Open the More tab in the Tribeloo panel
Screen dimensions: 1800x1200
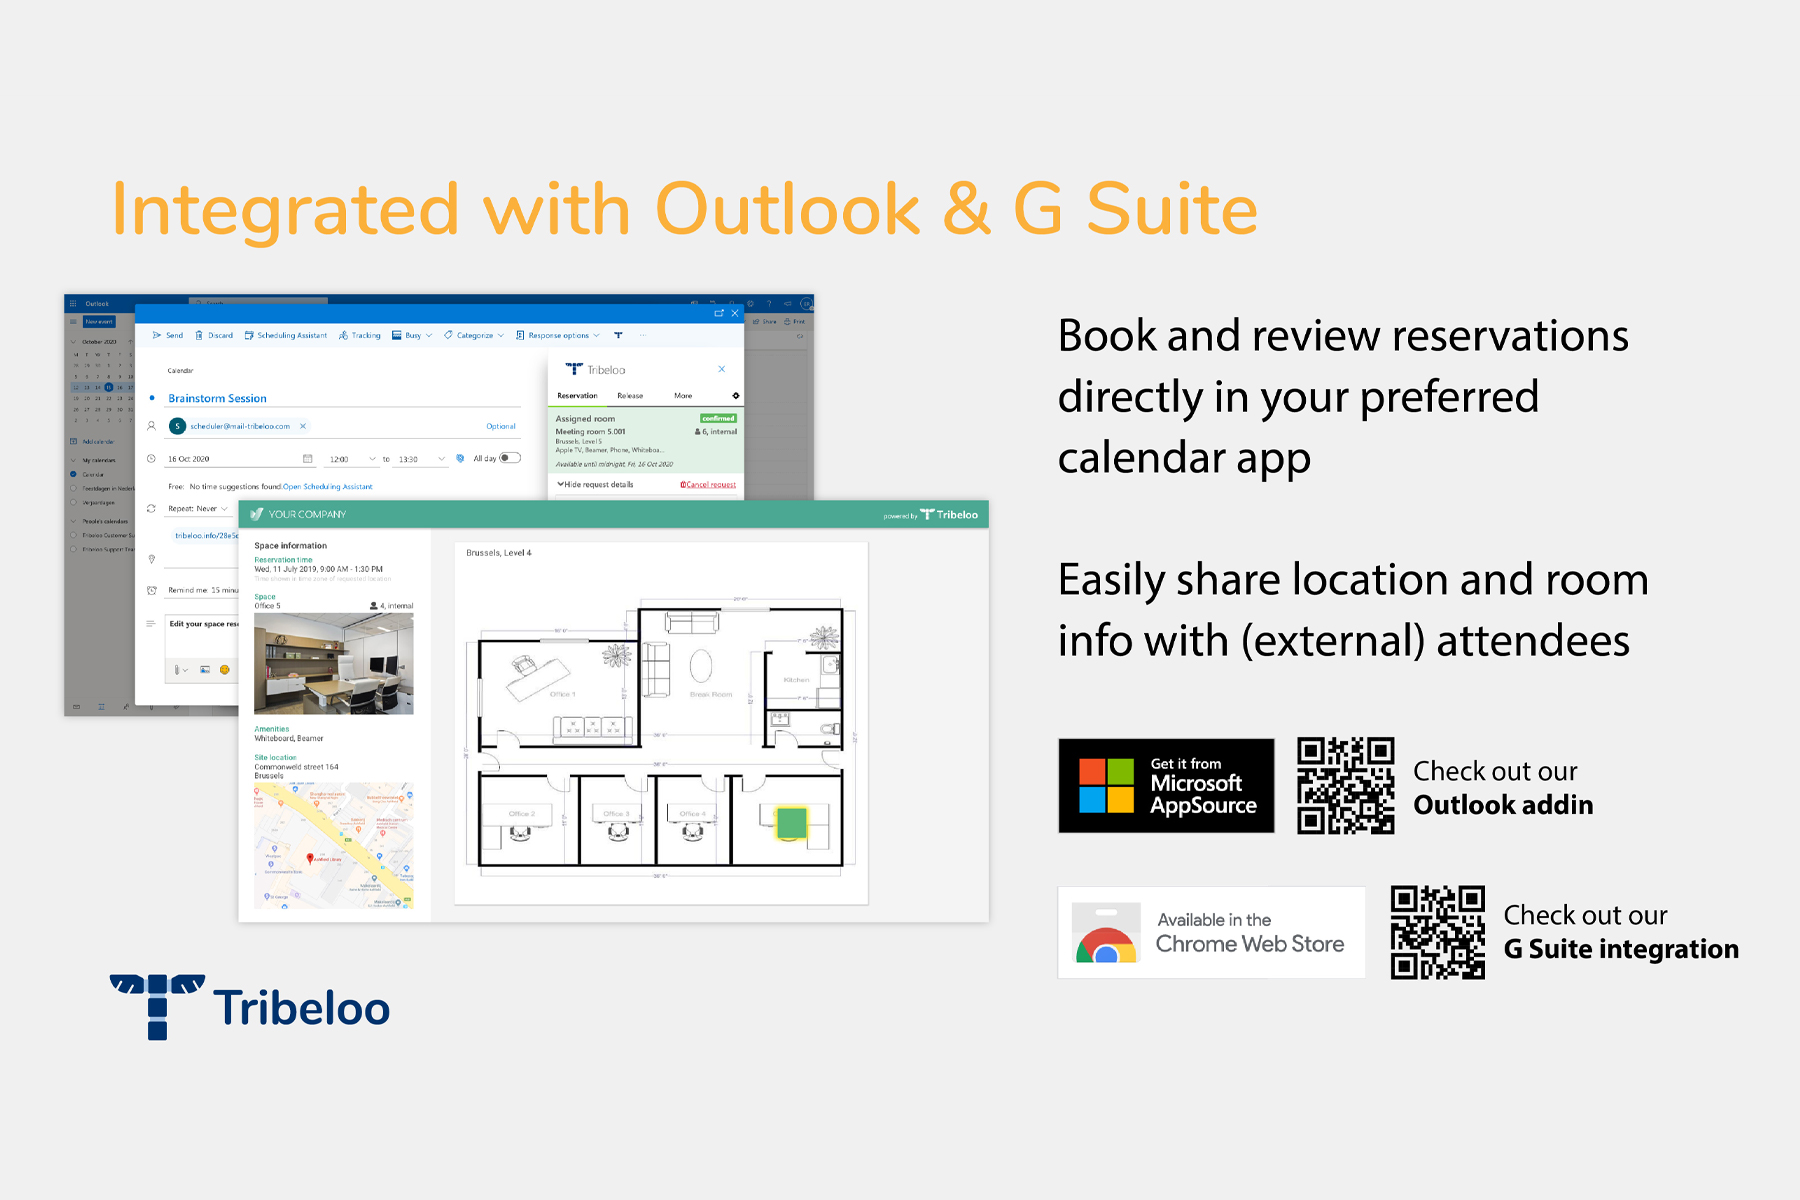pyautogui.click(x=683, y=396)
